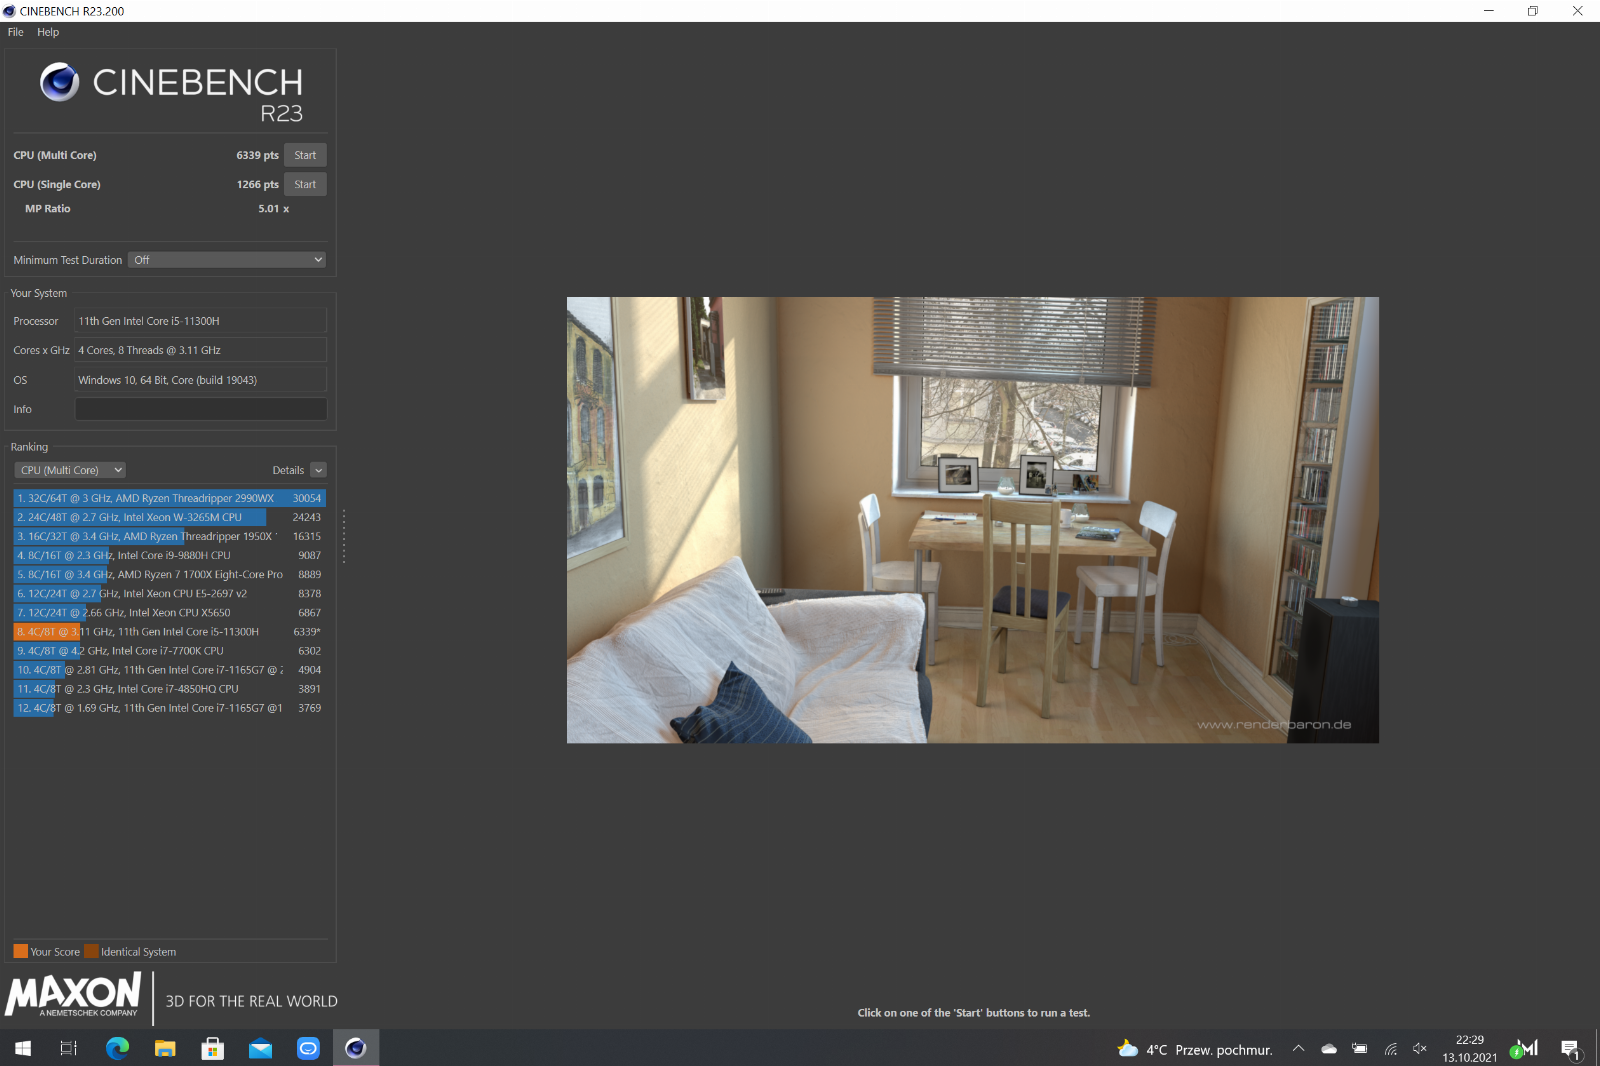Open Task View on the taskbar
The image size is (1600, 1066).
[x=69, y=1048]
